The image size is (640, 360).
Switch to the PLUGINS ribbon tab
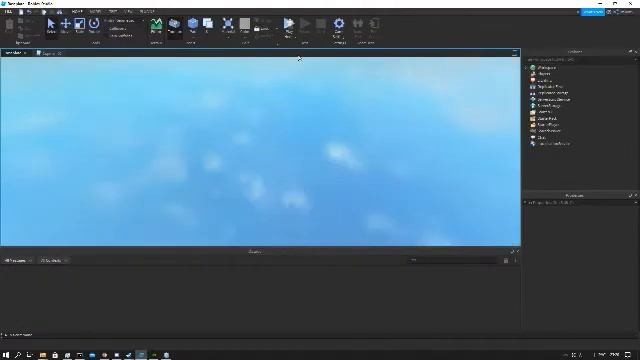pos(147,12)
